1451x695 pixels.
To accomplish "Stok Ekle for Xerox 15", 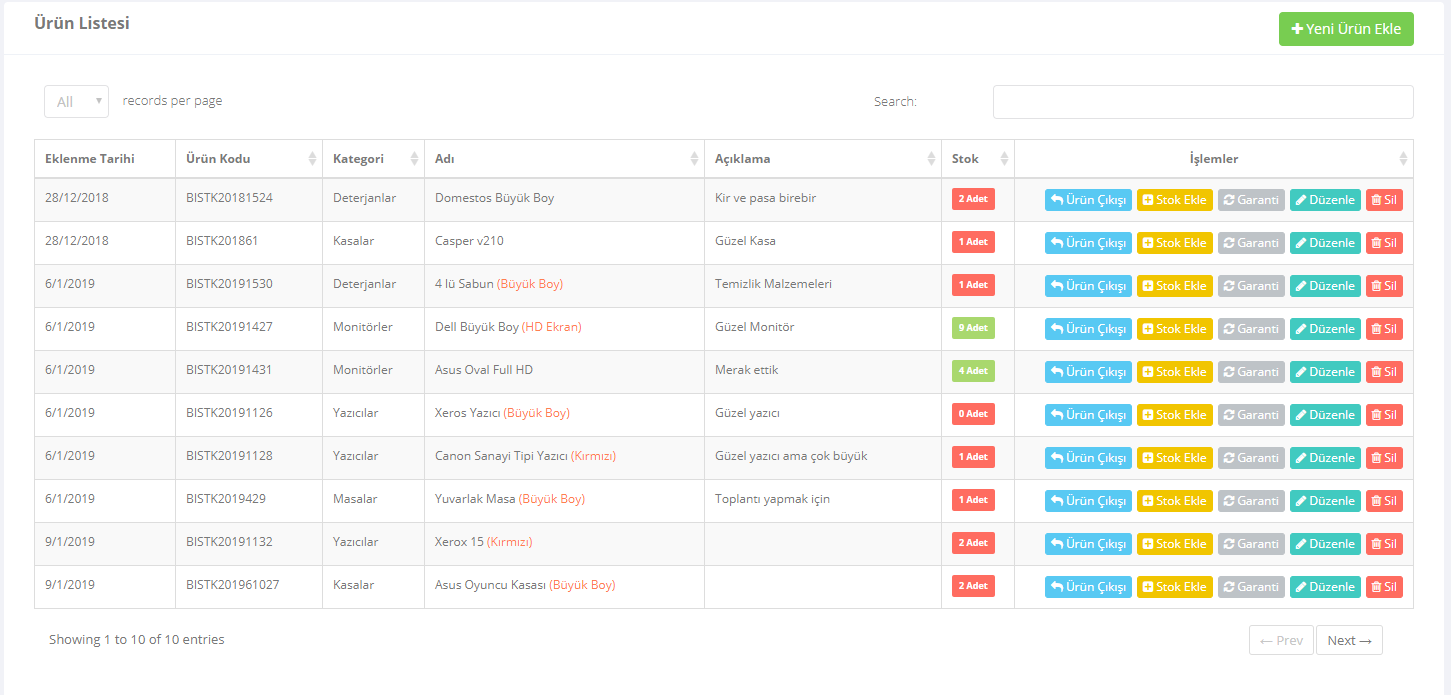I will 1174,544.
